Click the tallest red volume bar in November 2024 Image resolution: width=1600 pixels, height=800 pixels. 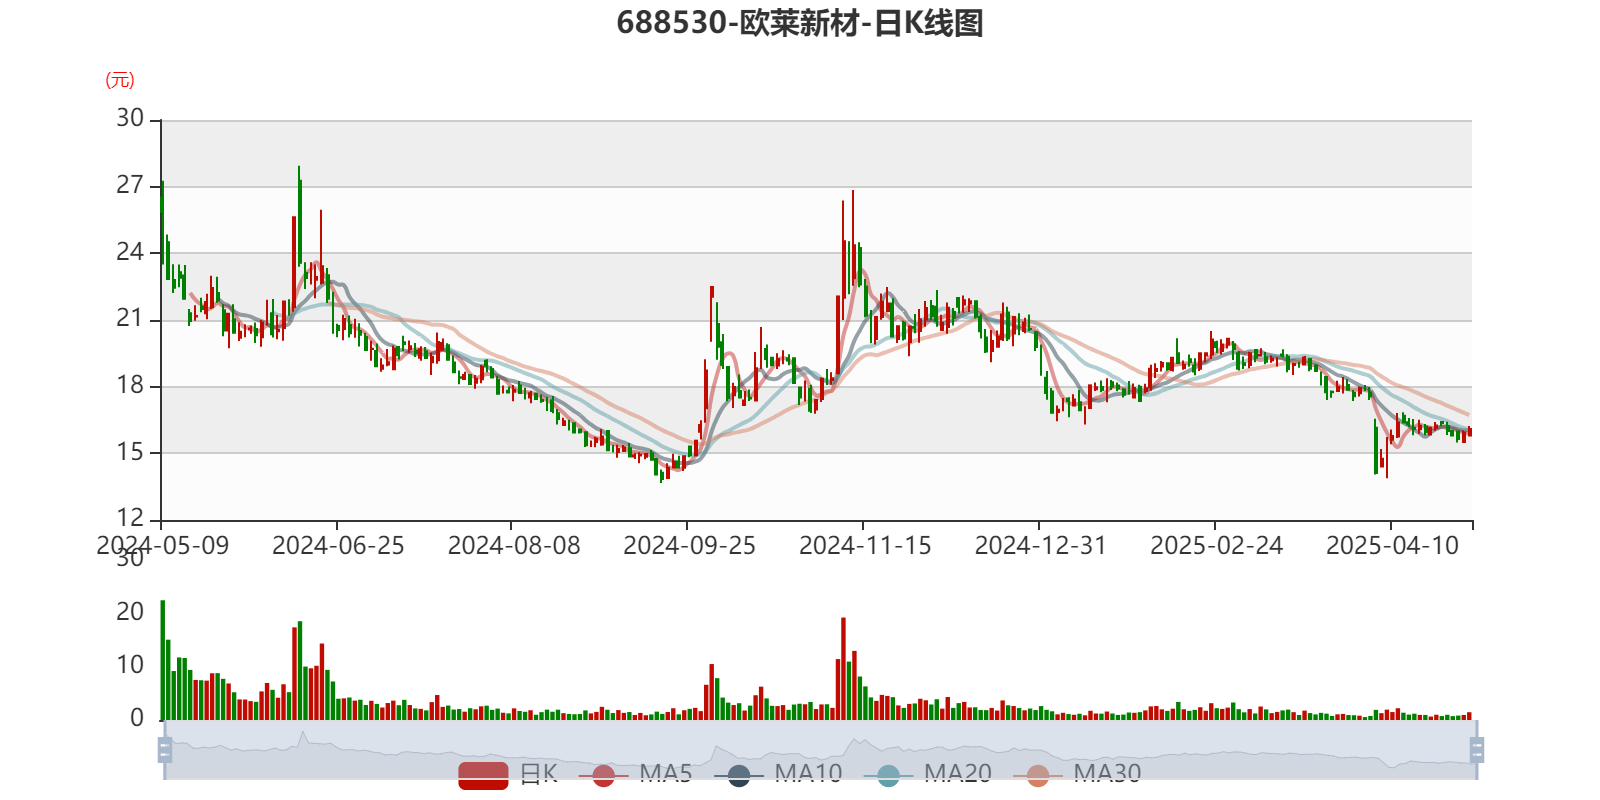[x=843, y=669]
